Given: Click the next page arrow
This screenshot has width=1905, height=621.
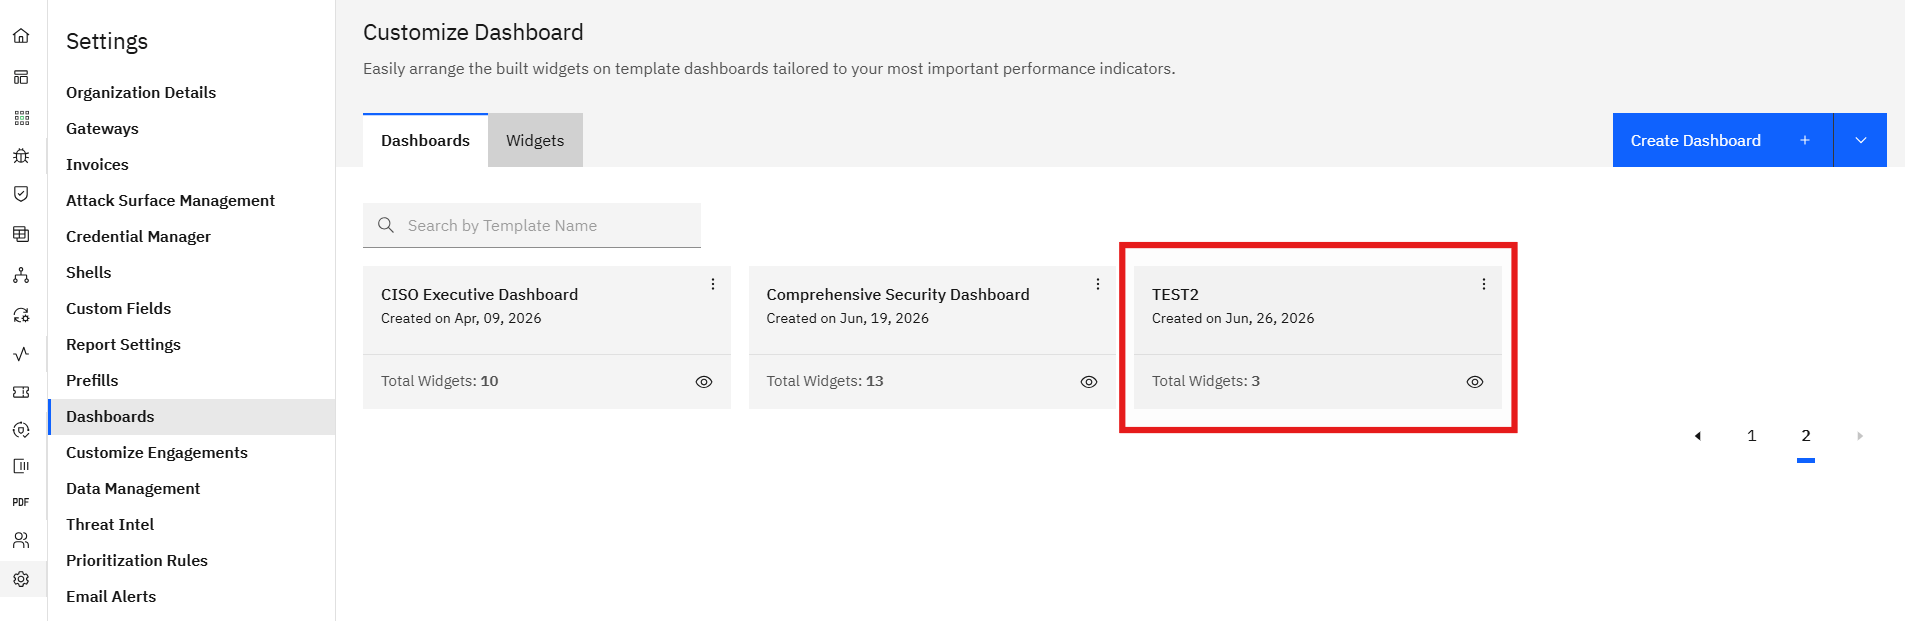Looking at the screenshot, I should point(1860,436).
